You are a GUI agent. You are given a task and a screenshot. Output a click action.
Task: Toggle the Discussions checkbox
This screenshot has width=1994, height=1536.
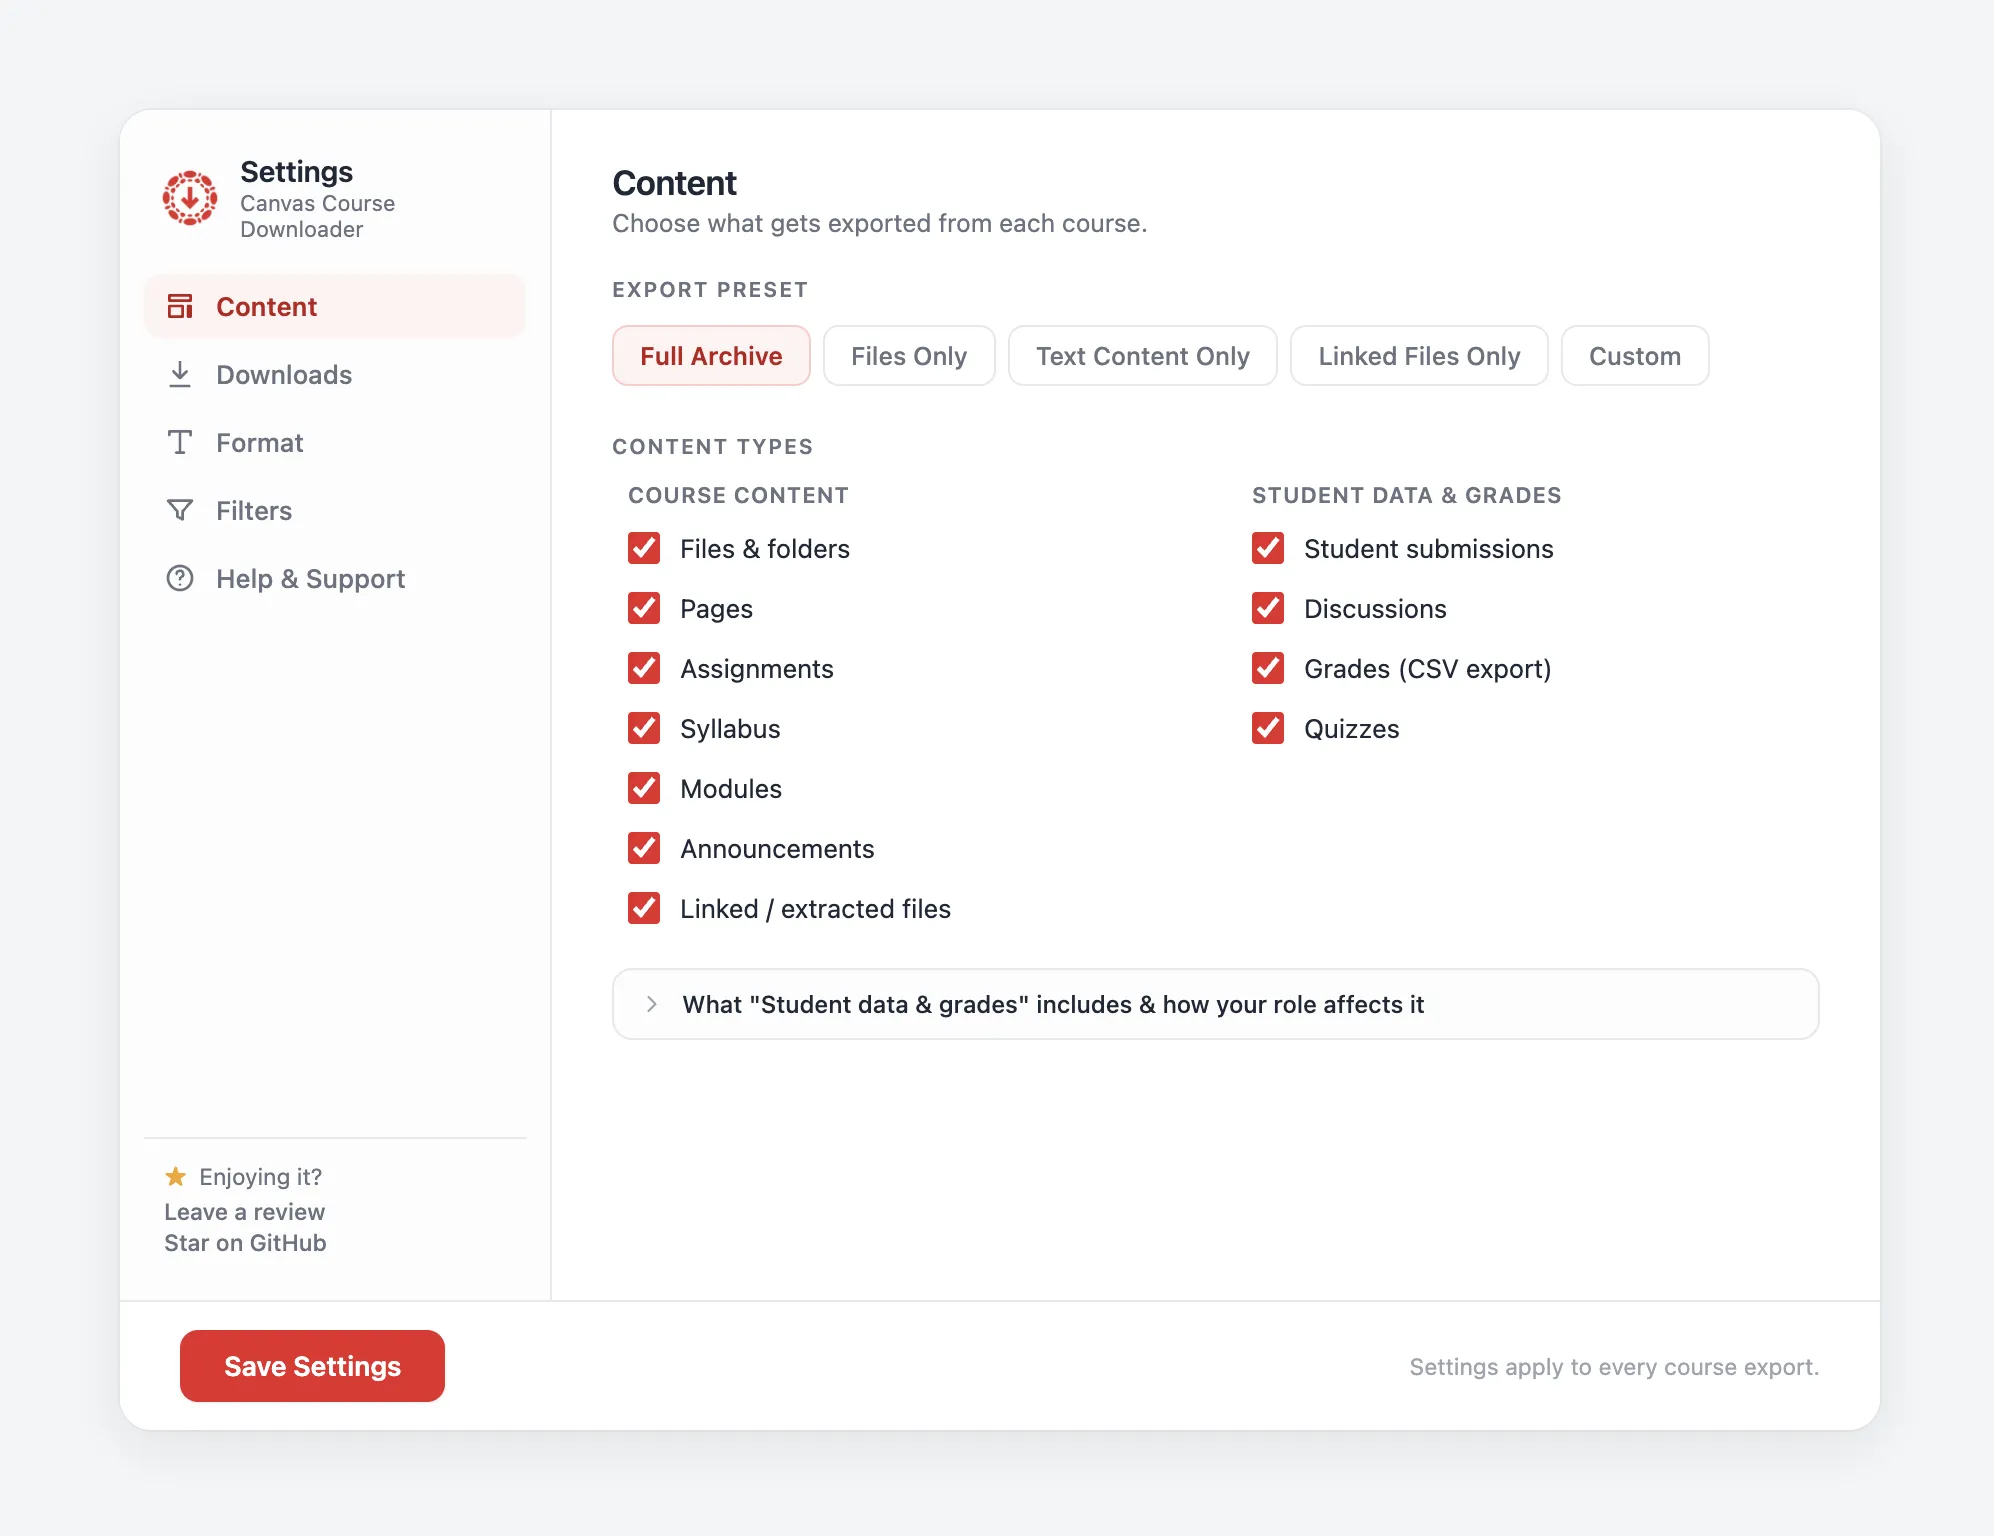1268,608
